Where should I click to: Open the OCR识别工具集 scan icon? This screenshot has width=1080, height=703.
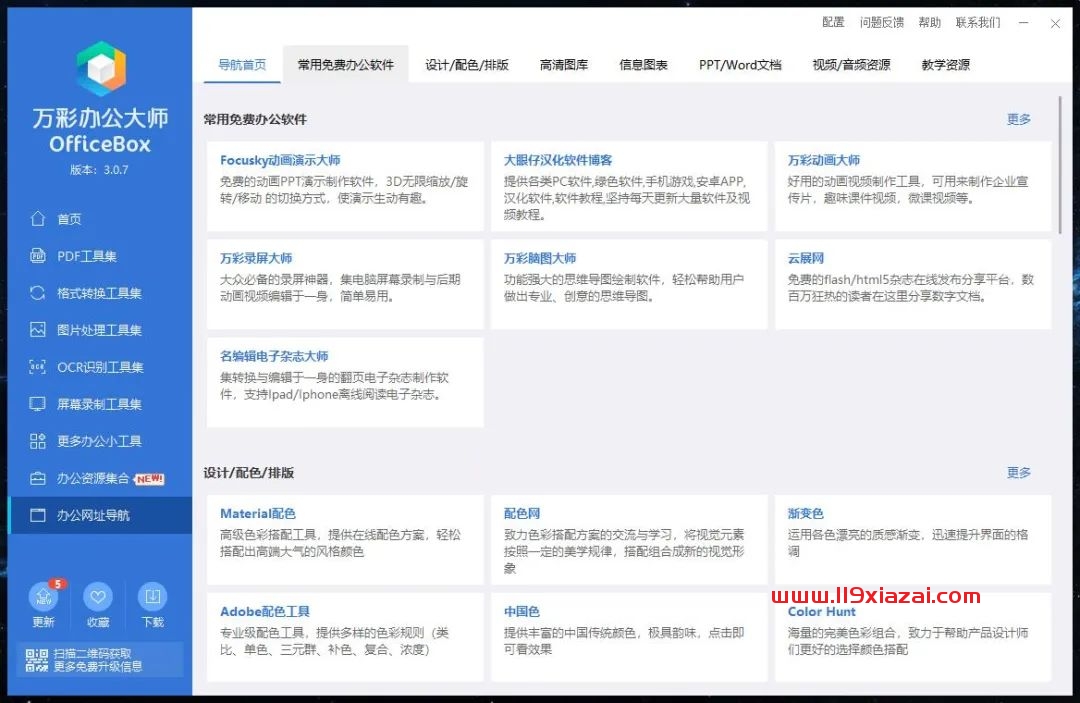(38, 367)
